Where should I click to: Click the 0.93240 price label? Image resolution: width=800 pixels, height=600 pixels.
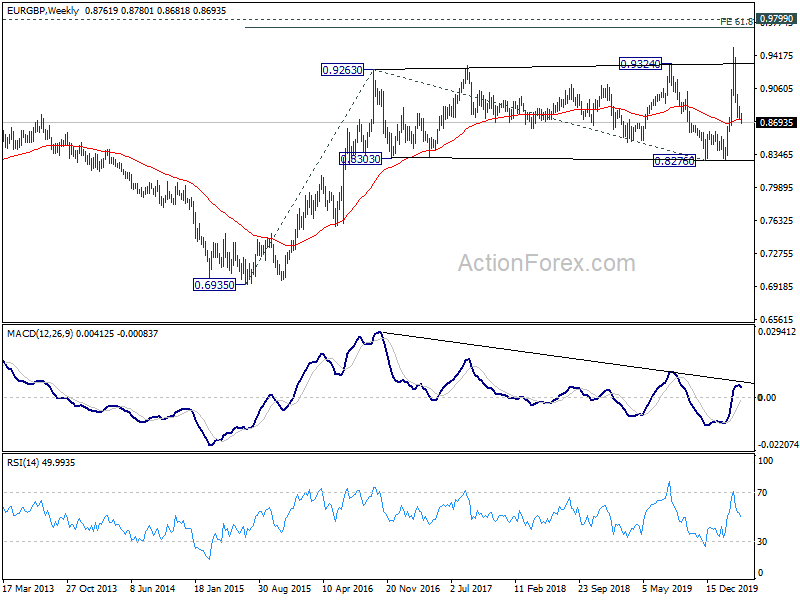click(x=640, y=64)
